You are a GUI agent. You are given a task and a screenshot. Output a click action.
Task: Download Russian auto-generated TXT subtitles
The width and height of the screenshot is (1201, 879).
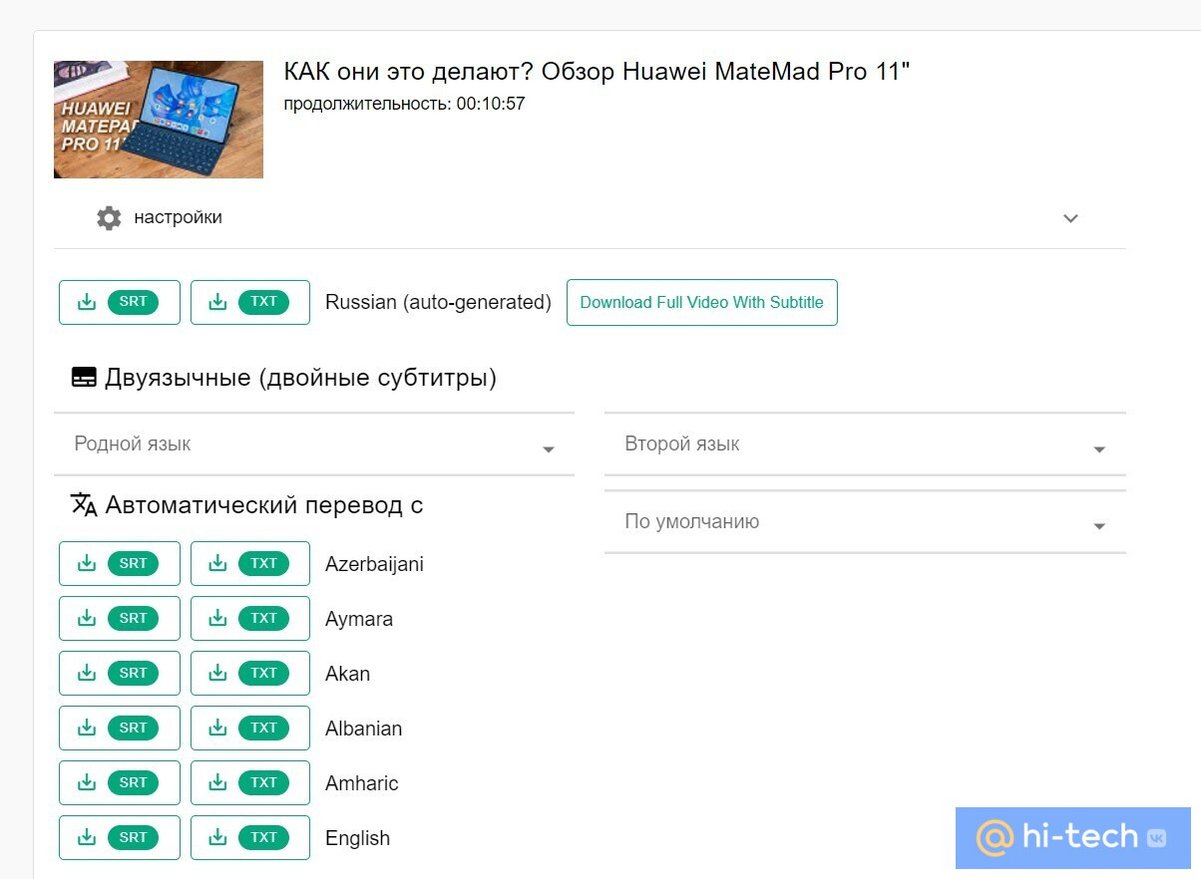click(x=250, y=302)
